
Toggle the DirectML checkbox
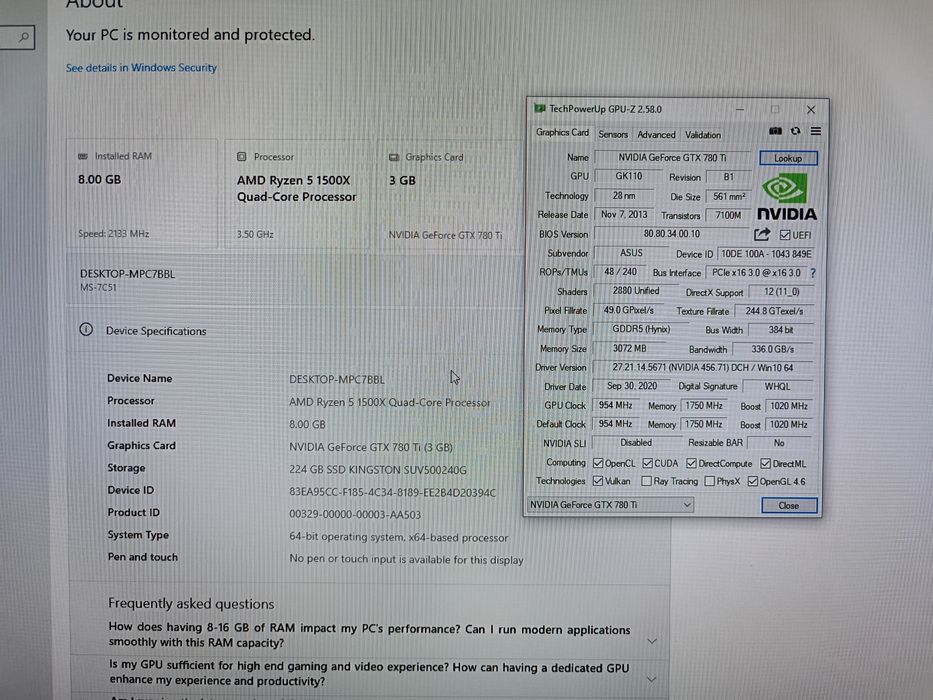[x=766, y=463]
